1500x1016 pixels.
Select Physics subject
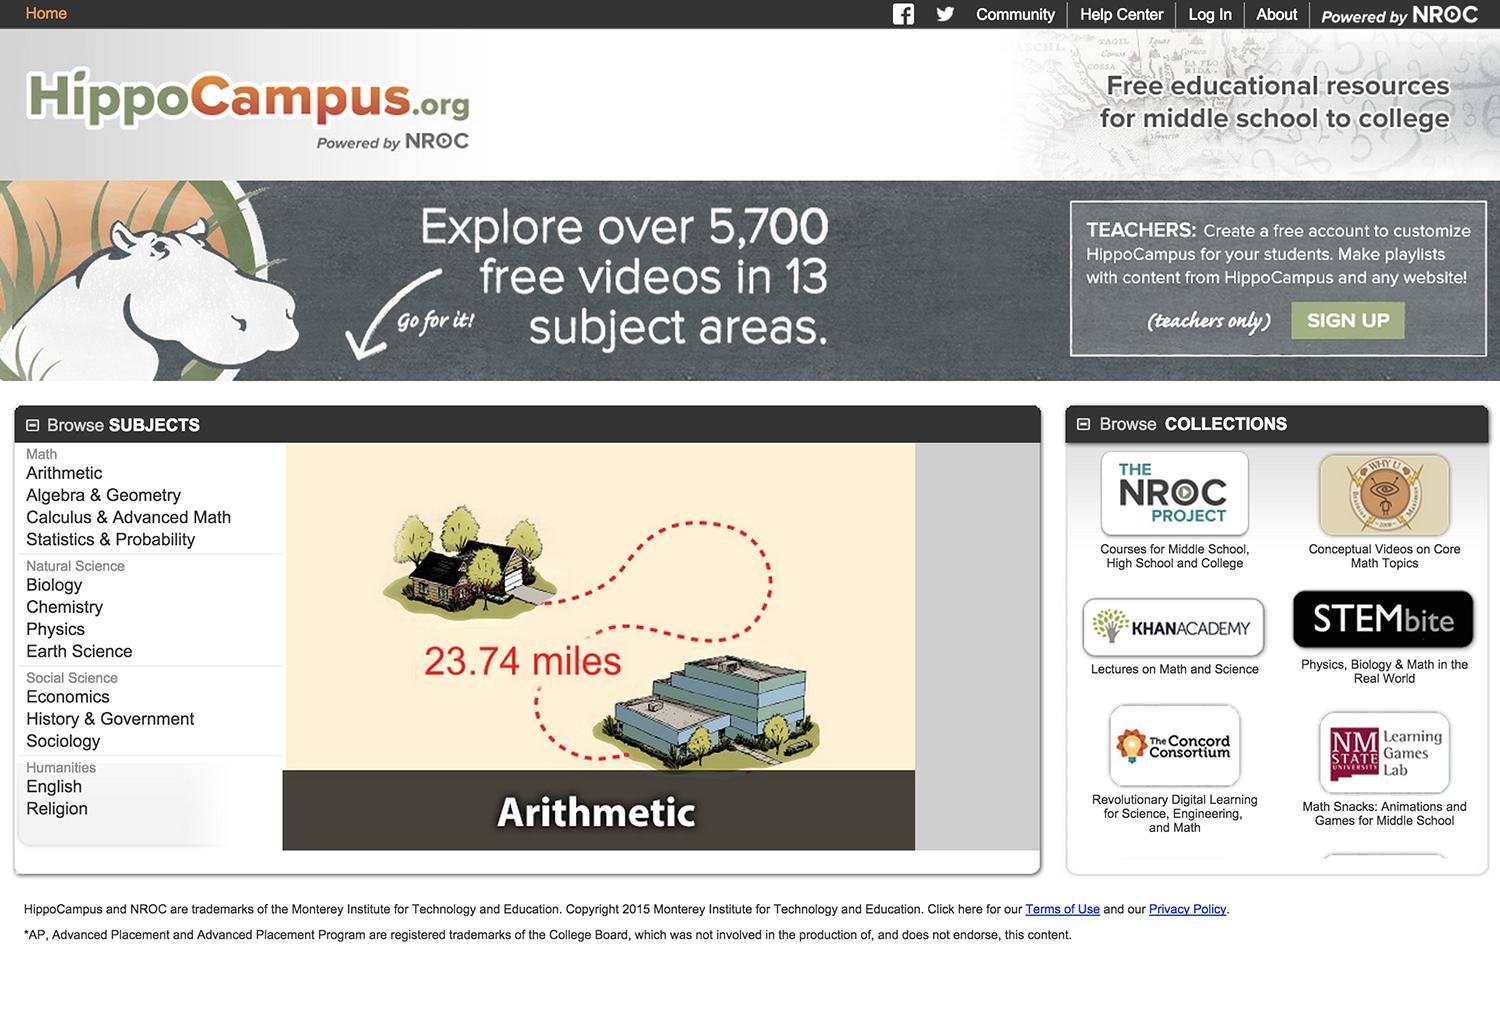click(x=55, y=629)
